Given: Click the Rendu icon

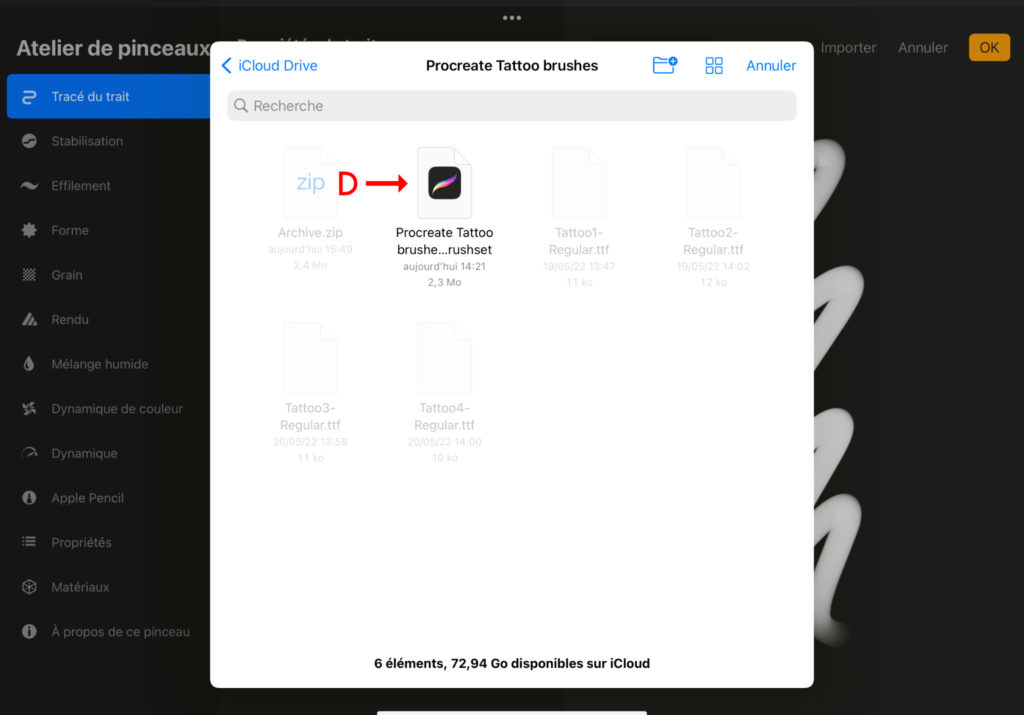Looking at the screenshot, I should click(x=29, y=319).
